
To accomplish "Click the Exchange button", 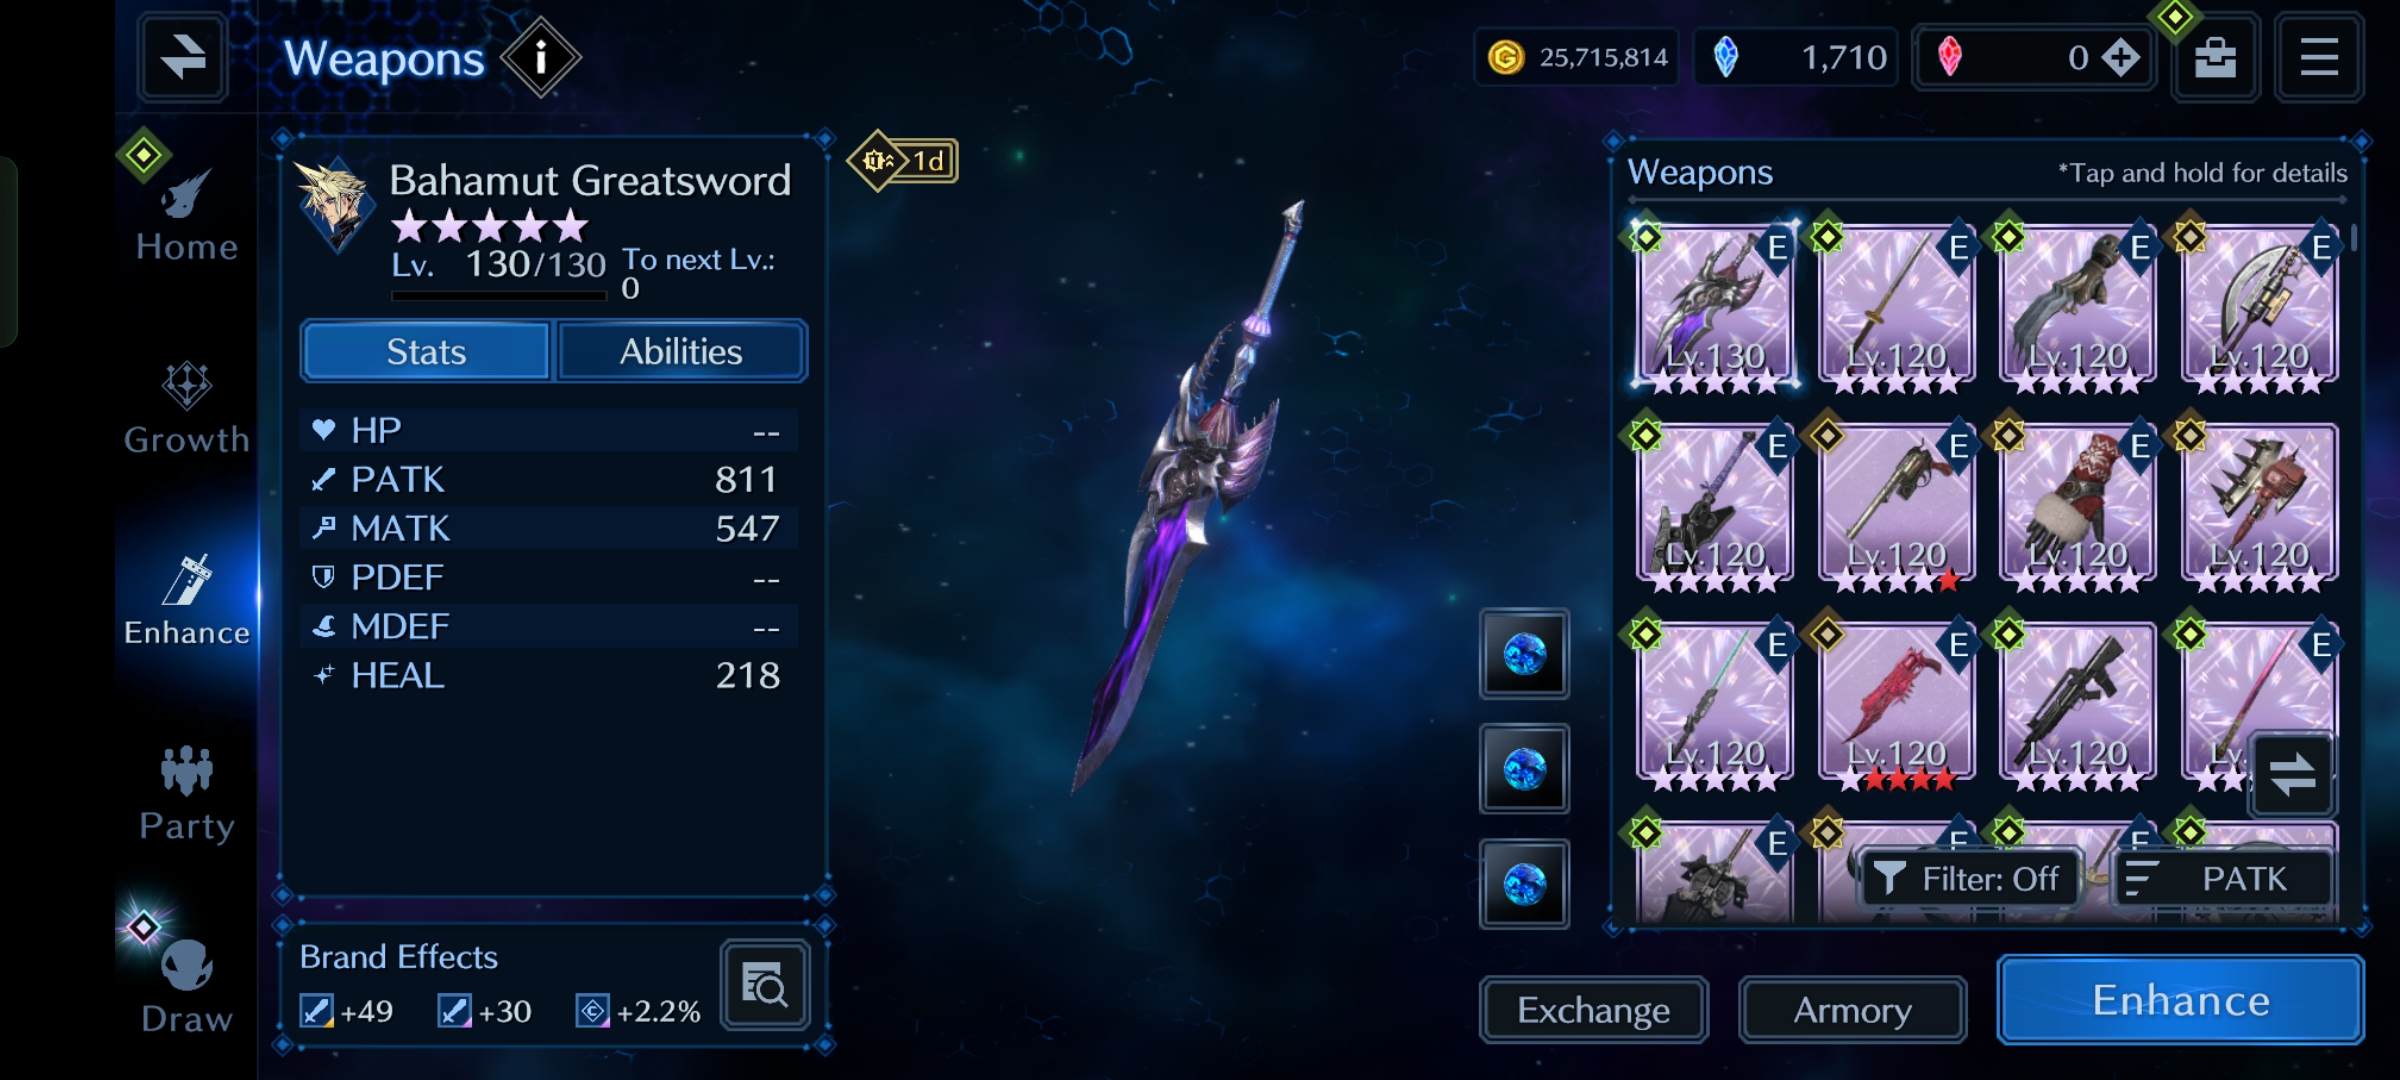I will (x=1593, y=1010).
